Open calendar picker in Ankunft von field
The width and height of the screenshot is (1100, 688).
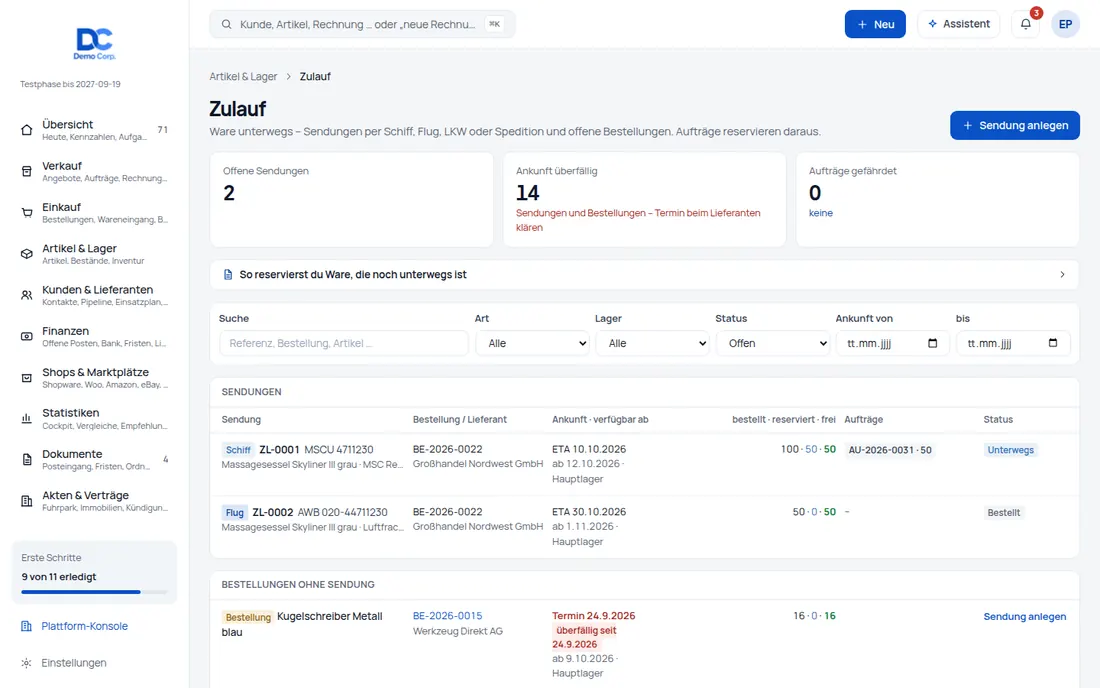(932, 343)
